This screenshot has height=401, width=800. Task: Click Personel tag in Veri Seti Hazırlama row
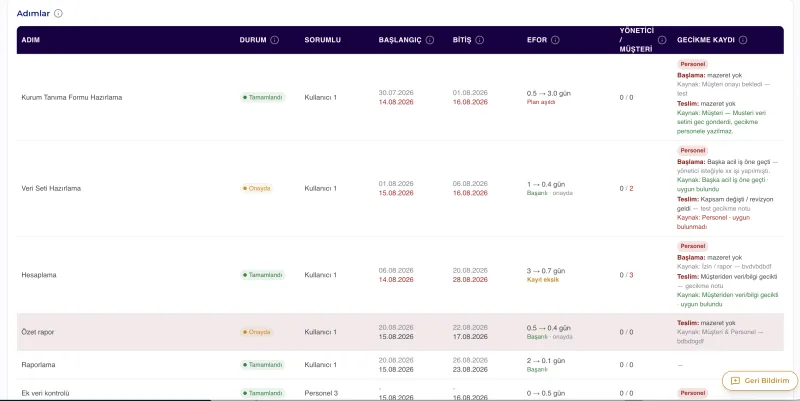692,151
